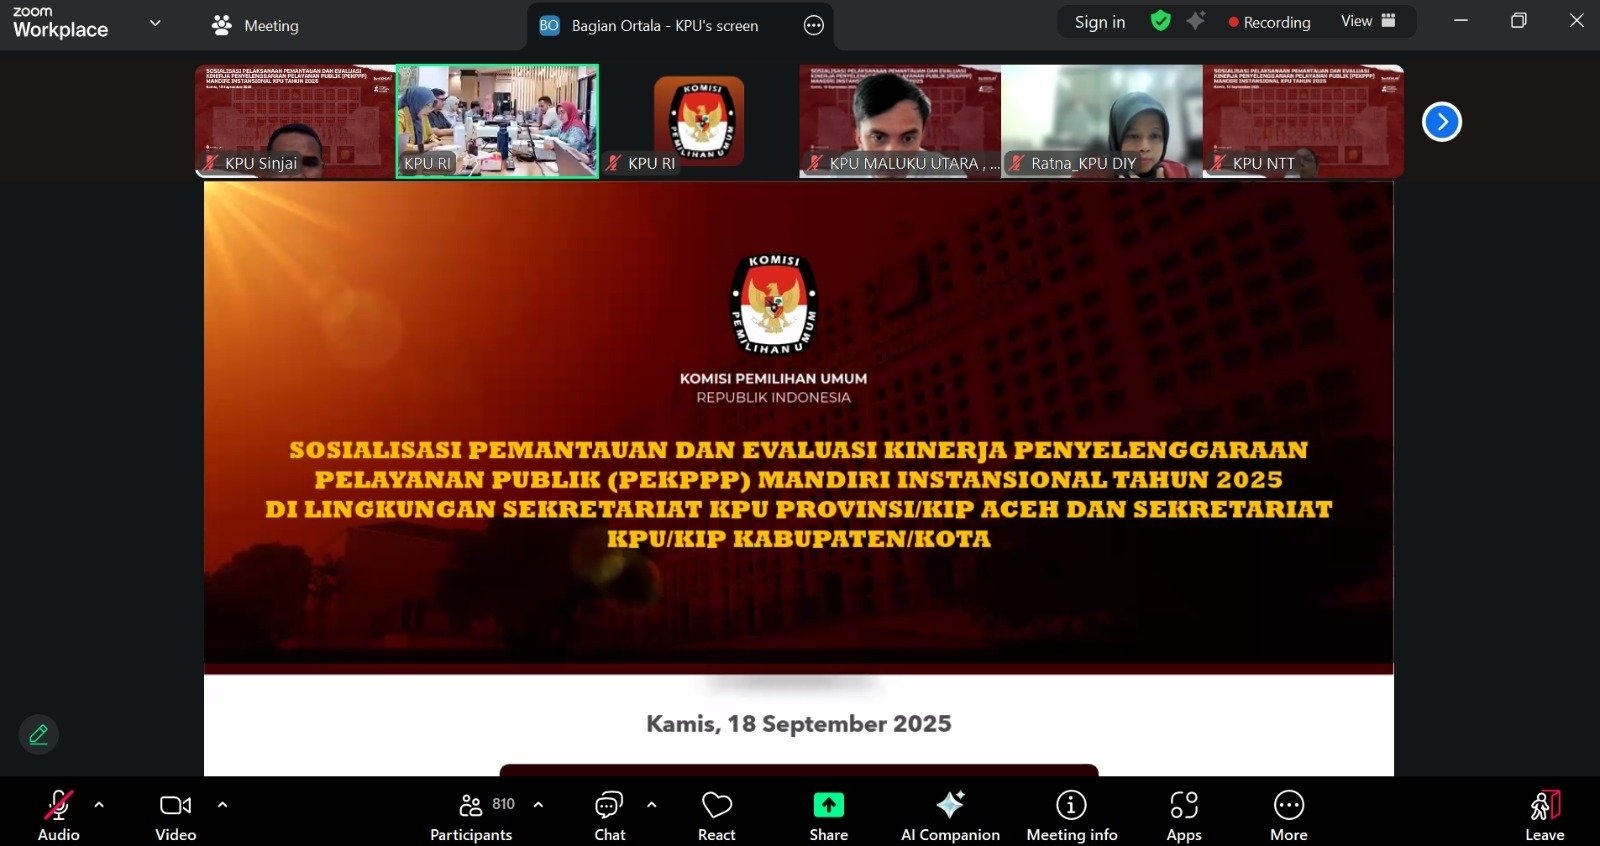1600x846 pixels.
Task: Toggle the camera with Video button
Action: [x=175, y=816]
